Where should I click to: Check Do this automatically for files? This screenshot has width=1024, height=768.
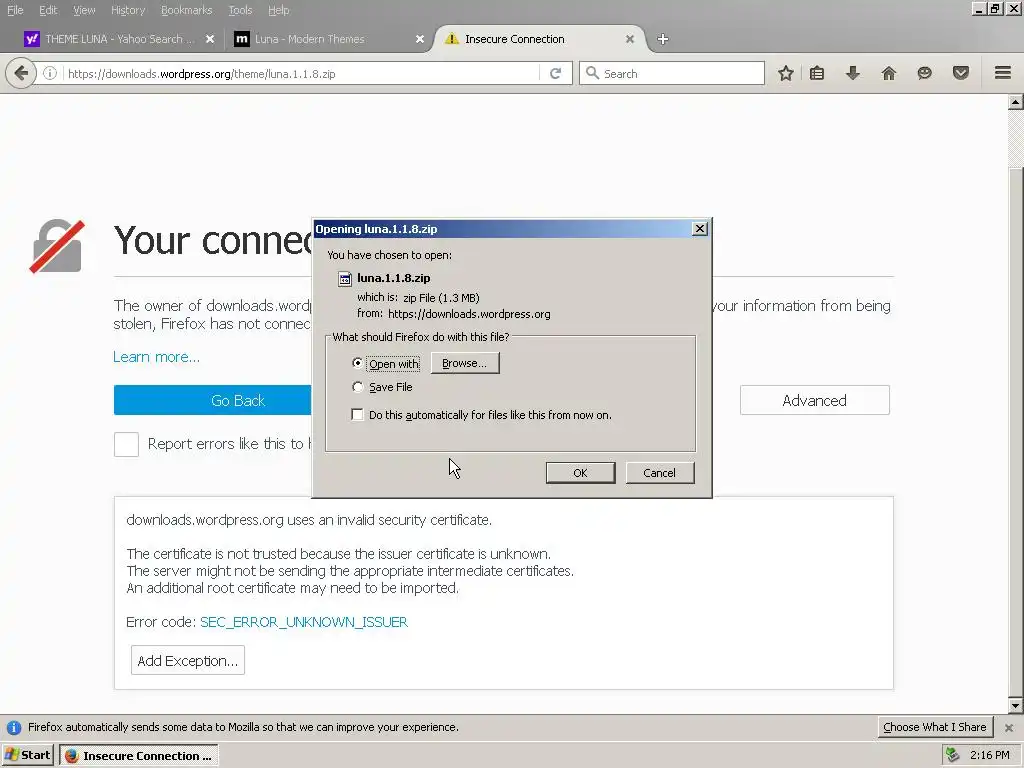click(357, 415)
